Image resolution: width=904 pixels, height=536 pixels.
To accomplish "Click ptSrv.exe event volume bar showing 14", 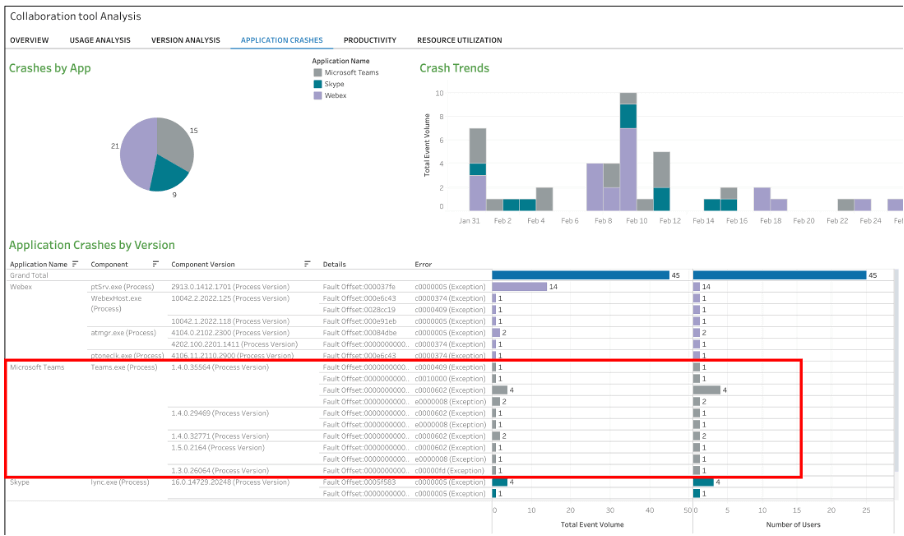I will click(519, 286).
